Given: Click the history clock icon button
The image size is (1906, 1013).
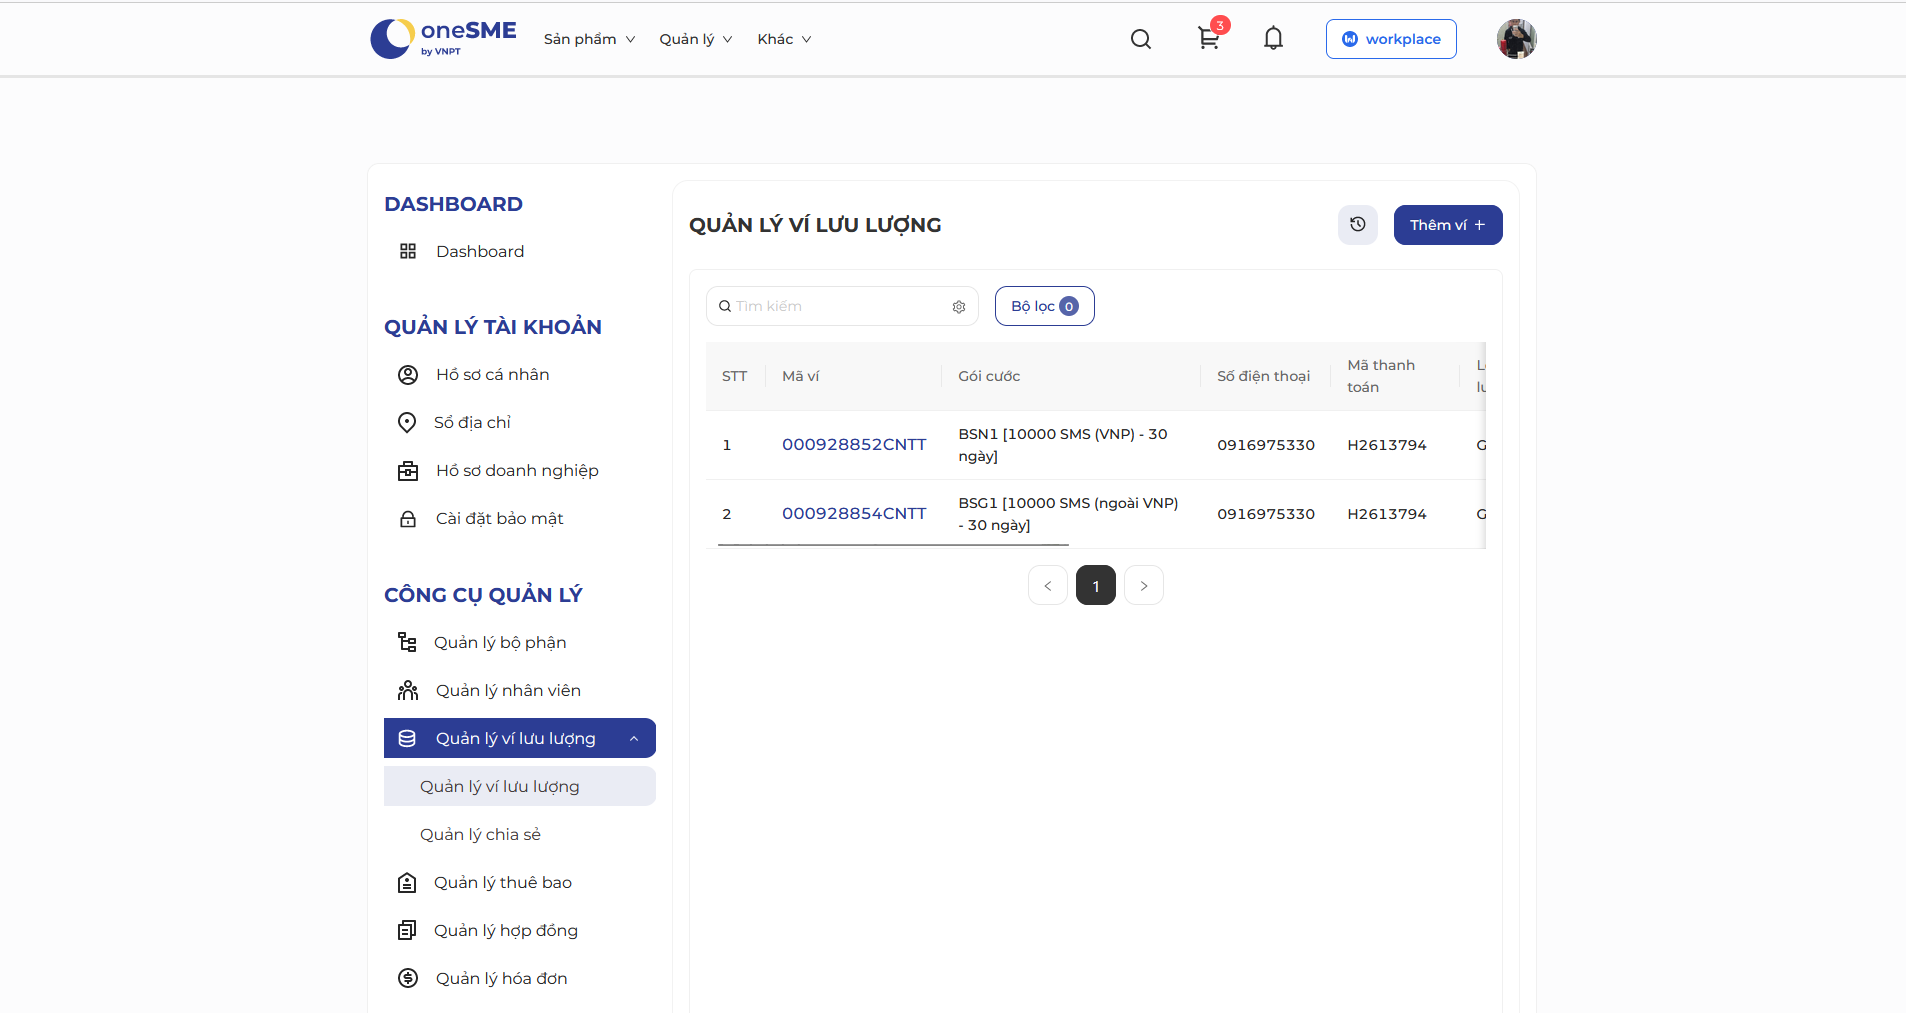Looking at the screenshot, I should [1358, 225].
